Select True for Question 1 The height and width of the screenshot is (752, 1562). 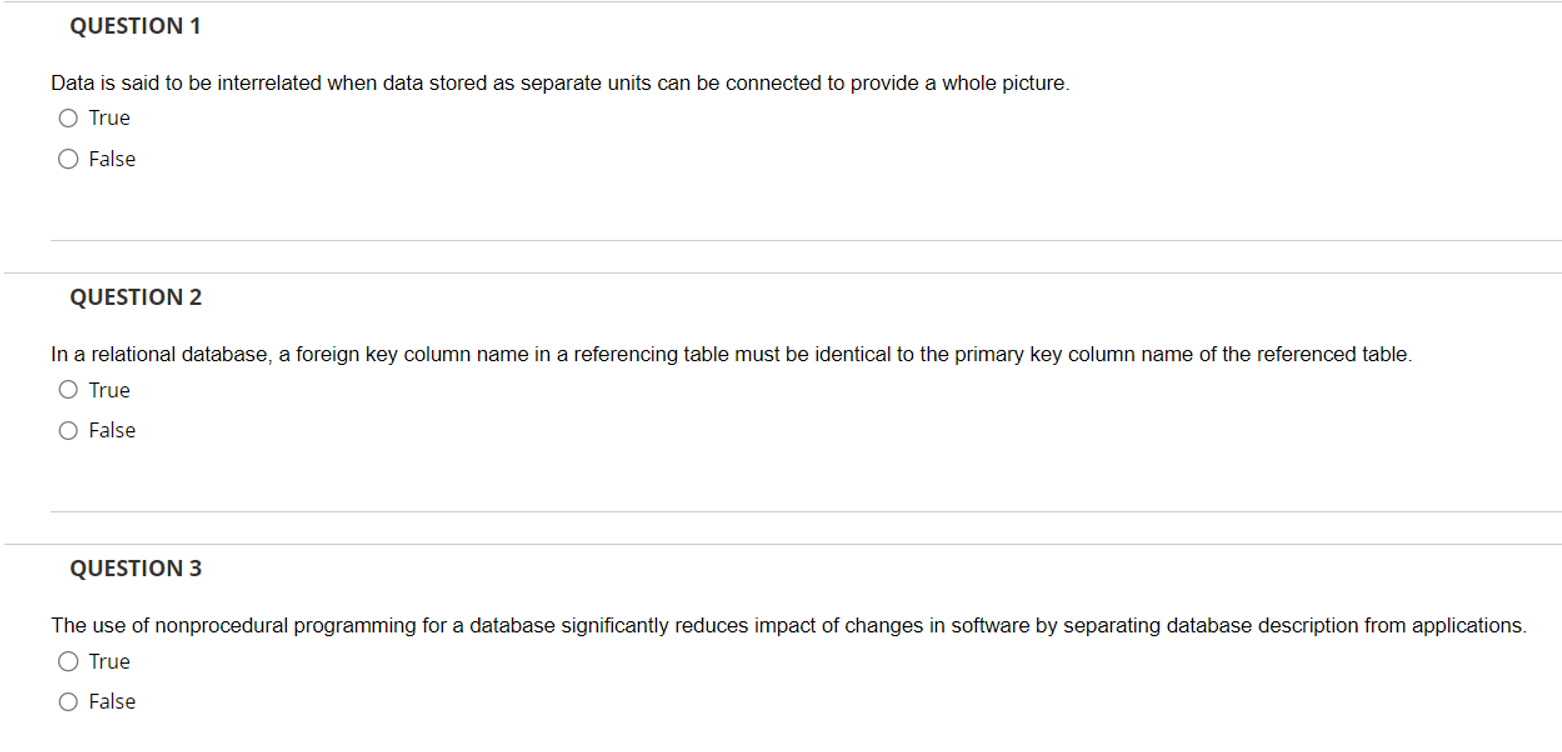(x=68, y=118)
